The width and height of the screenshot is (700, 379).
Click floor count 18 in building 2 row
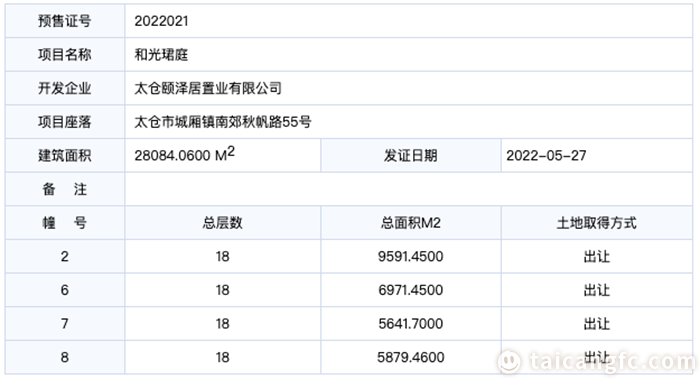[x=223, y=256]
